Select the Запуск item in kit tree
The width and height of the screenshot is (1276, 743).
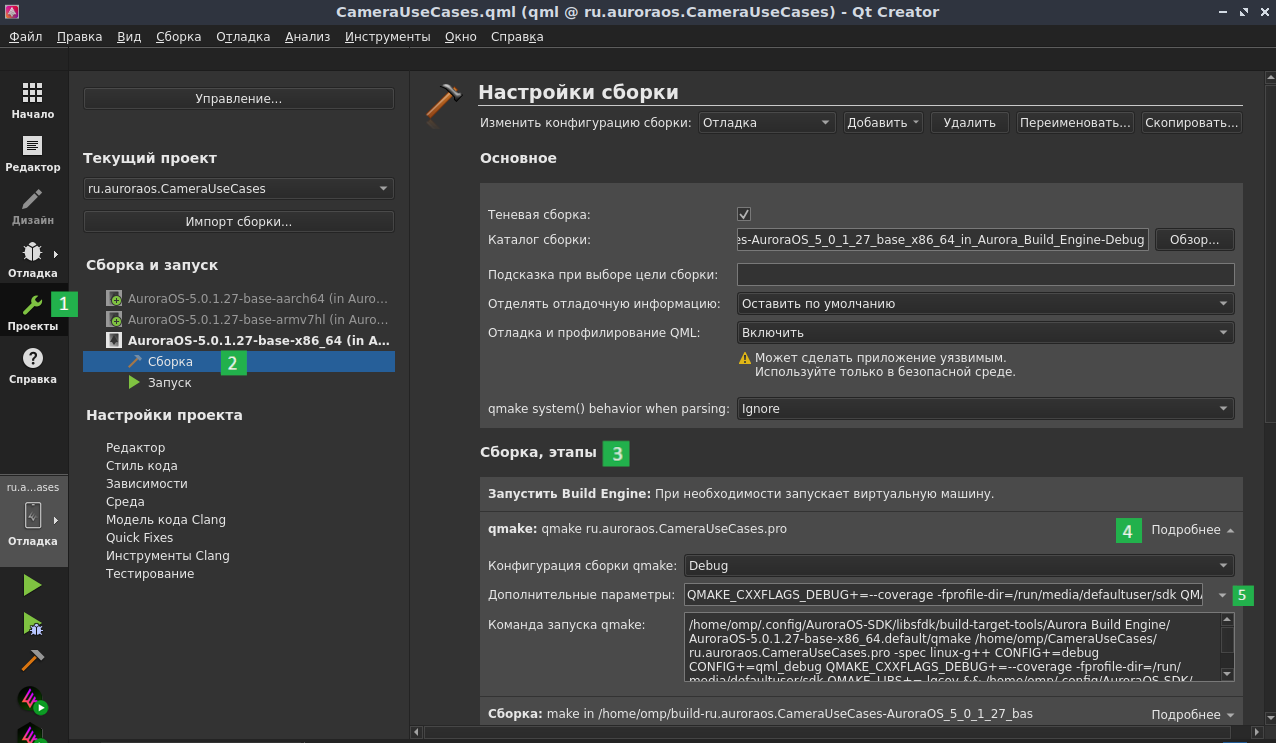[x=169, y=383]
